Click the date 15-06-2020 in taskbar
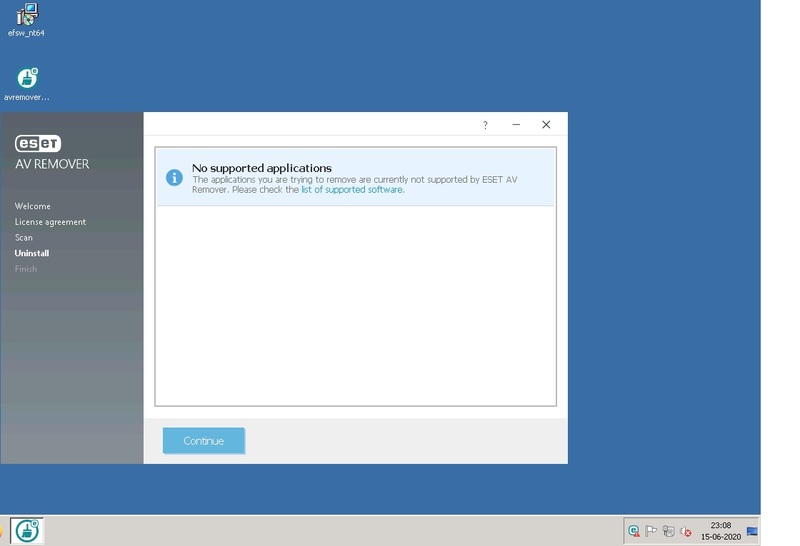 pyautogui.click(x=720, y=537)
